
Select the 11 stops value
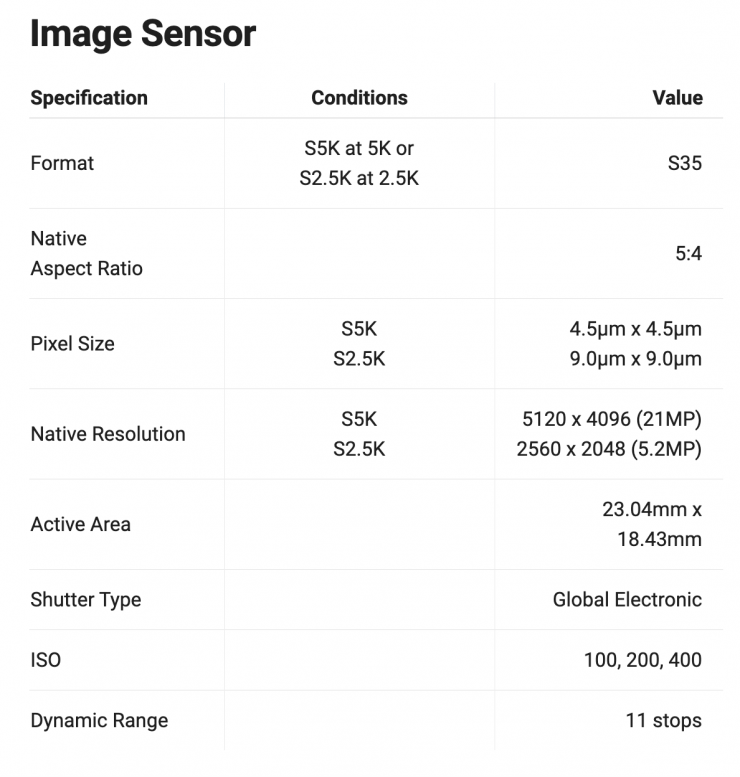[663, 720]
